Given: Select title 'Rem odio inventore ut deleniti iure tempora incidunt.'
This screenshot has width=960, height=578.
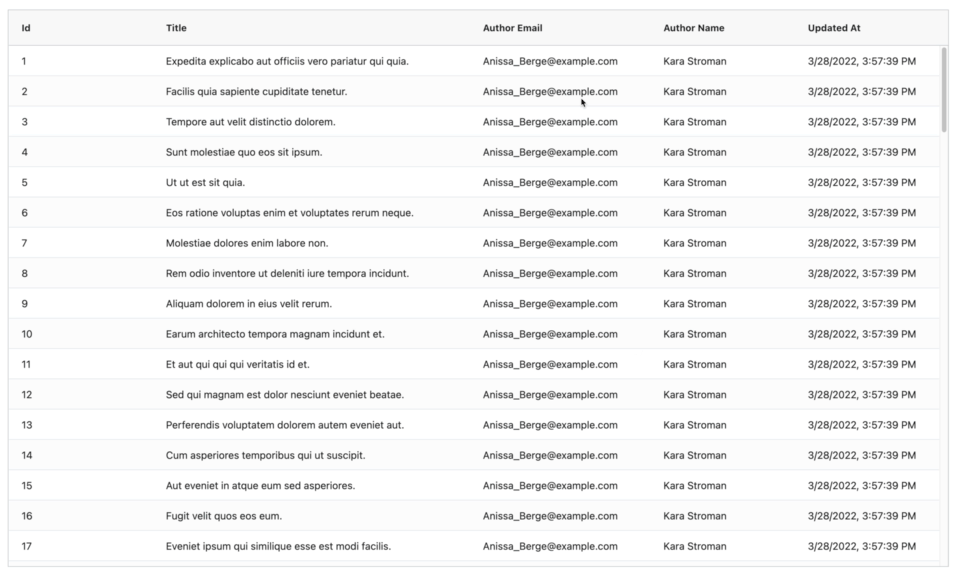Looking at the screenshot, I should [287, 274].
